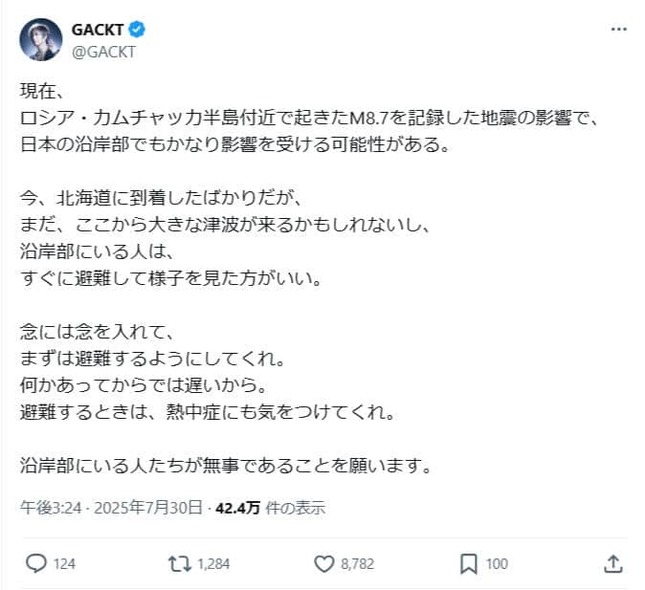Toggle the bookmark icon

(468, 564)
